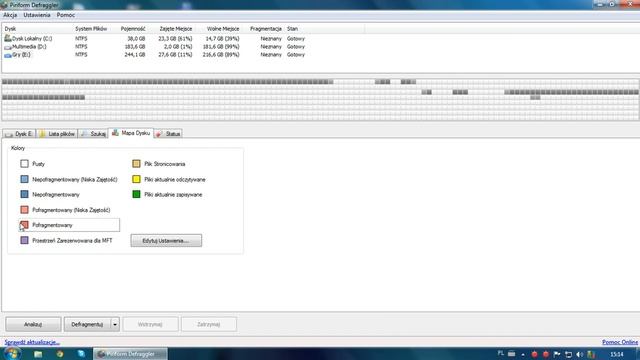Click the dark blue Niepofragmentowany swatch

(x=24, y=194)
